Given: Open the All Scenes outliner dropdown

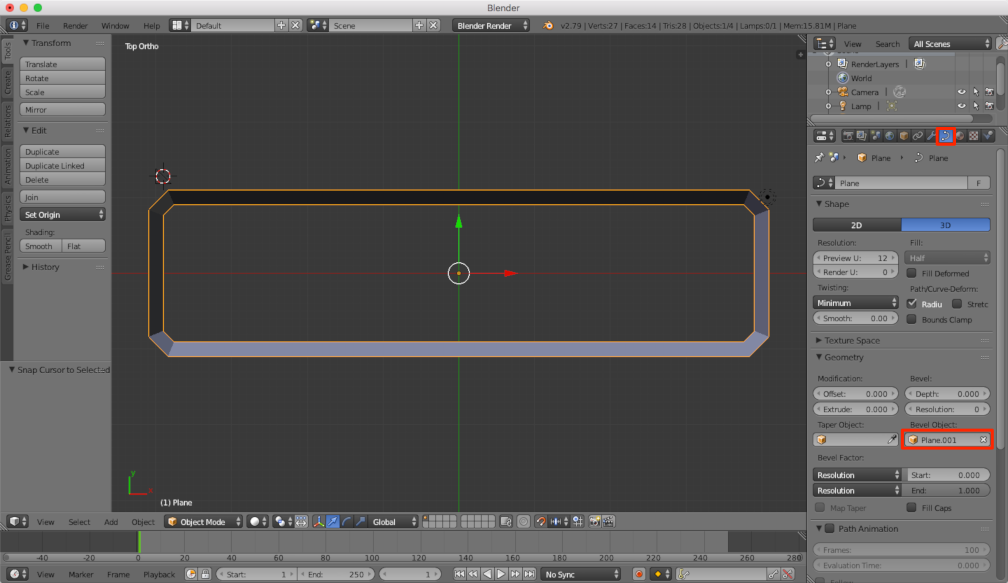Looking at the screenshot, I should point(950,44).
